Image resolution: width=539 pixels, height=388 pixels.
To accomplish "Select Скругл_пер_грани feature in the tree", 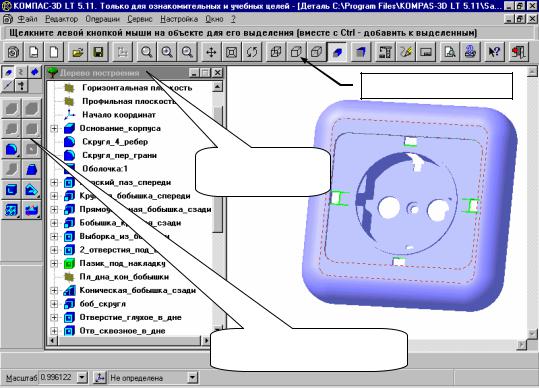I will (119, 155).
